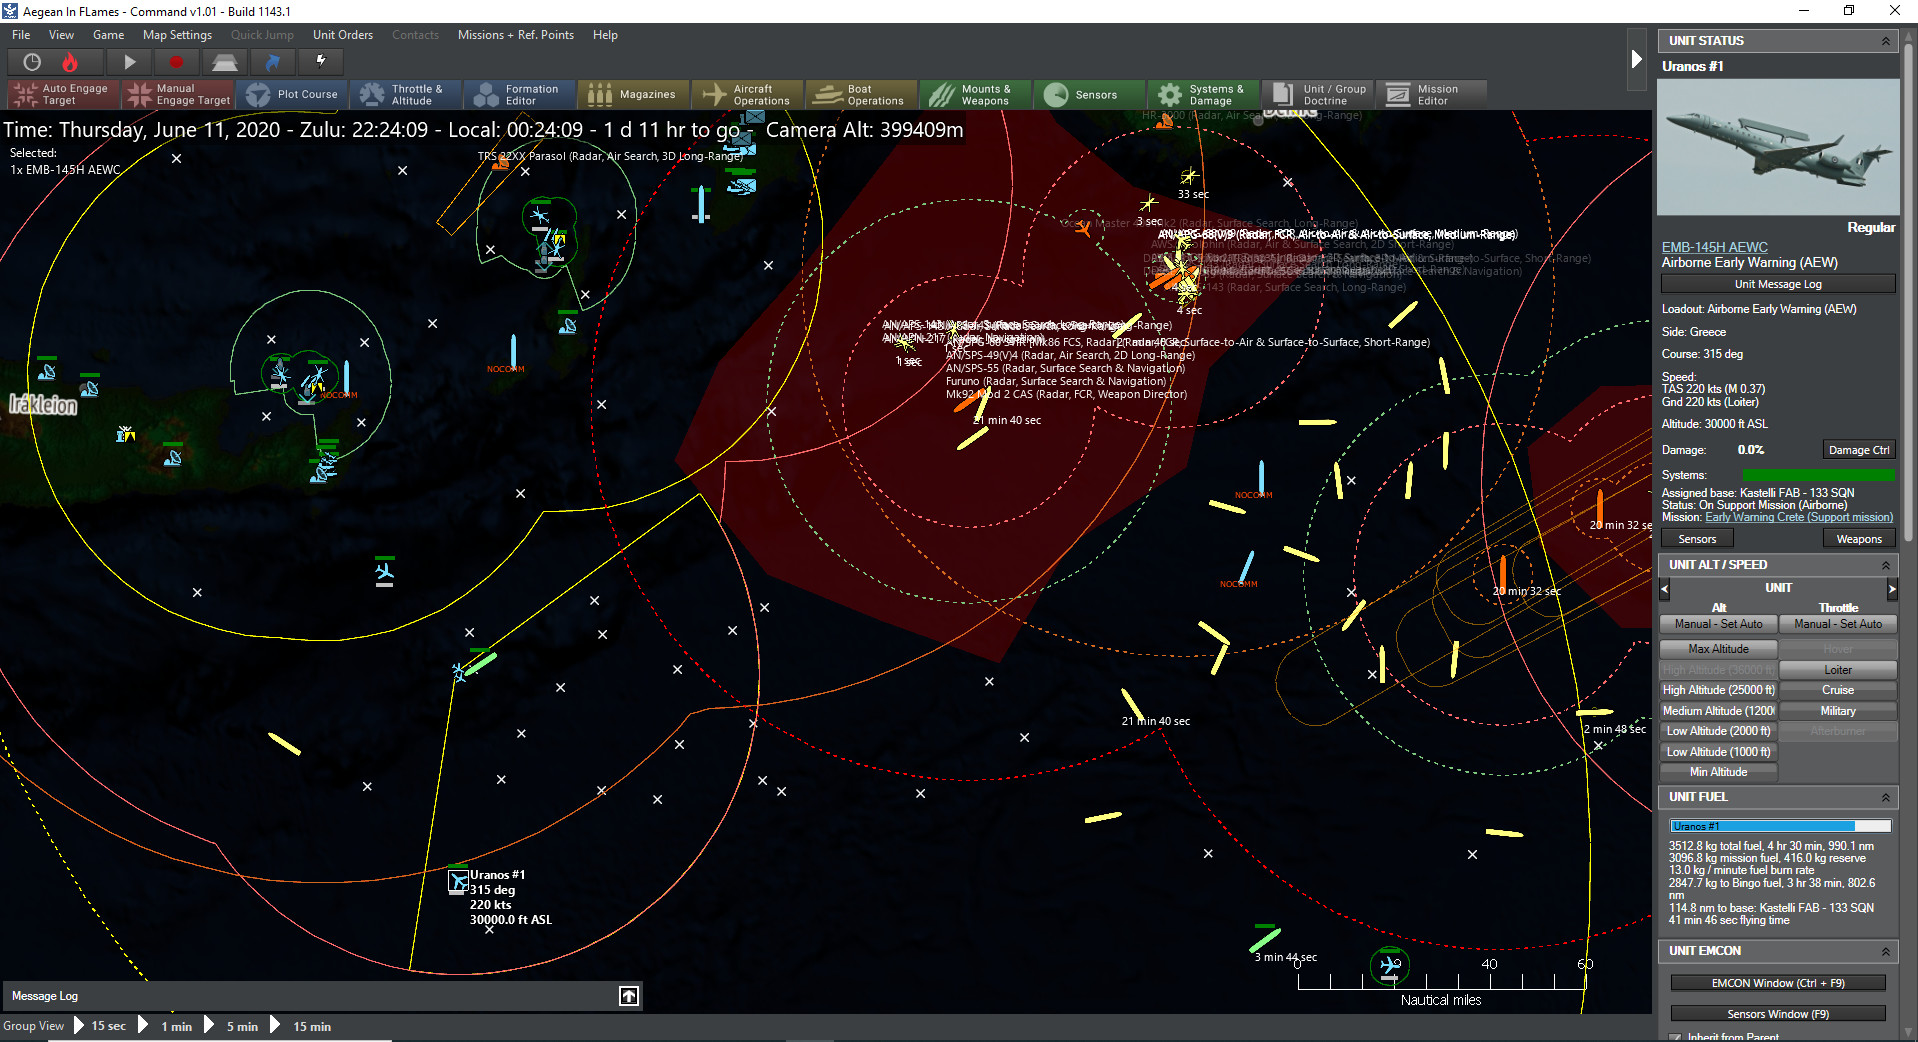Screen dimensions: 1918x1042
Task: Open the Formation Editor
Action: [519, 94]
